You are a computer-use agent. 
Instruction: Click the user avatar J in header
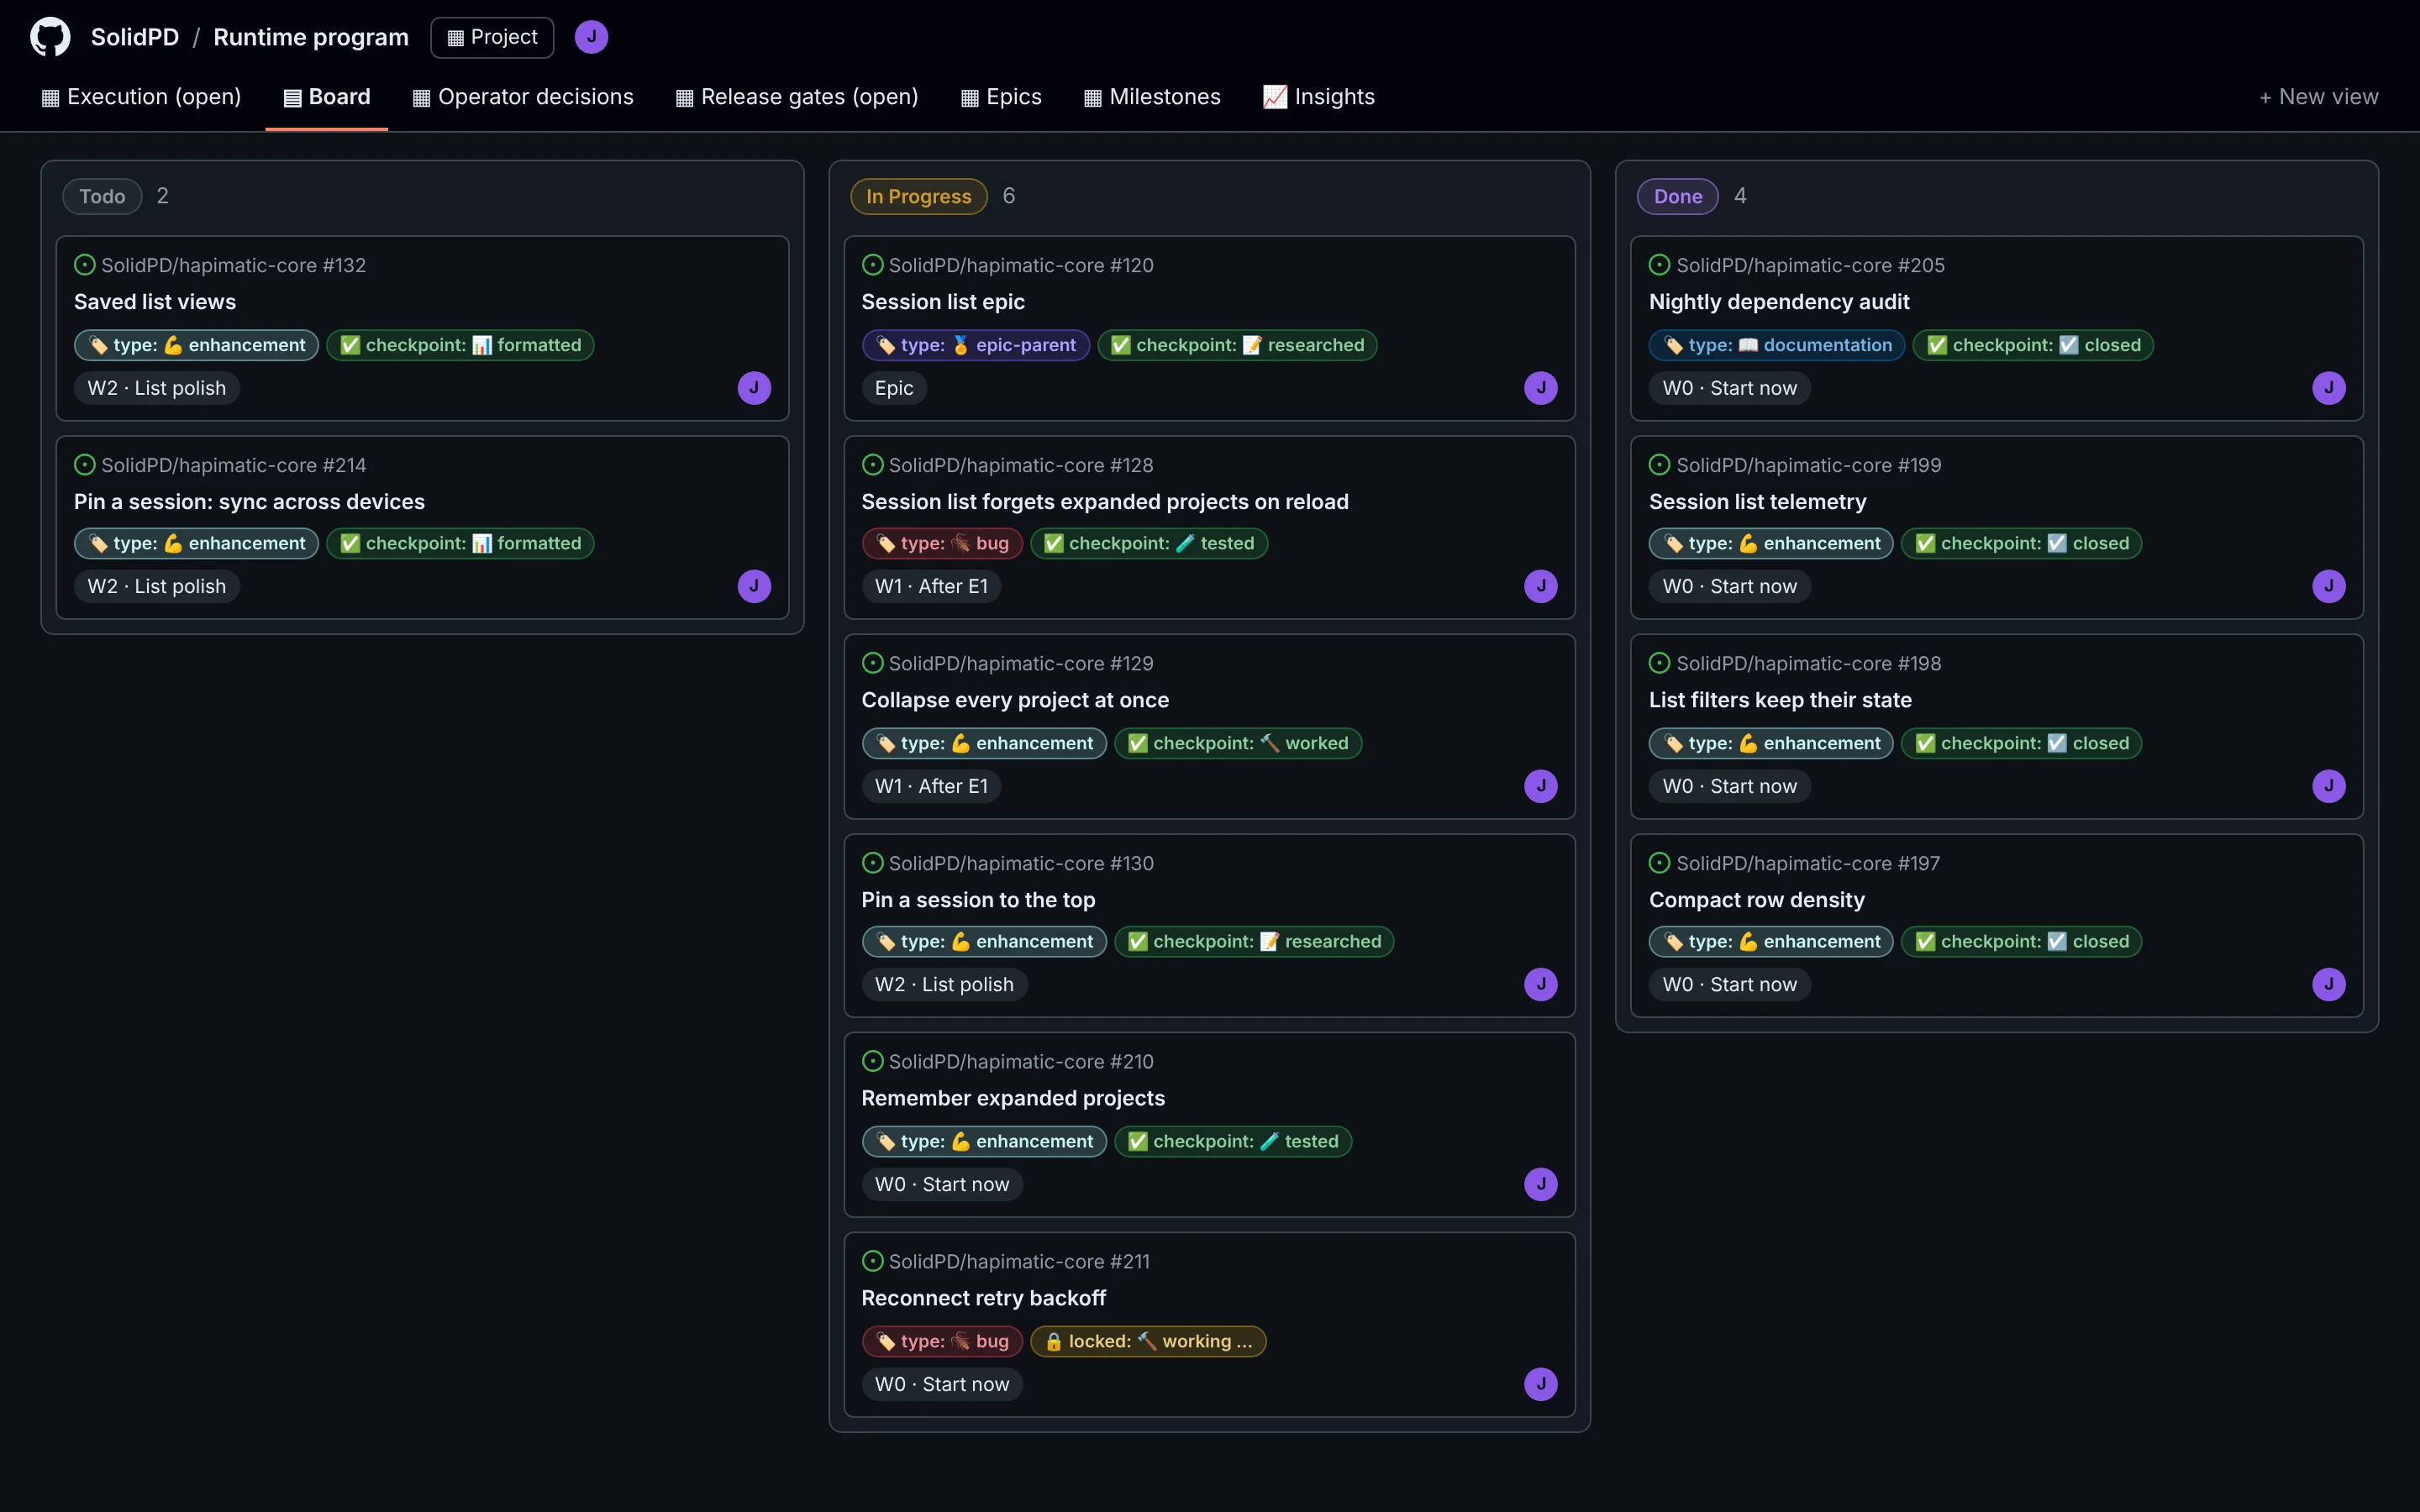[591, 37]
